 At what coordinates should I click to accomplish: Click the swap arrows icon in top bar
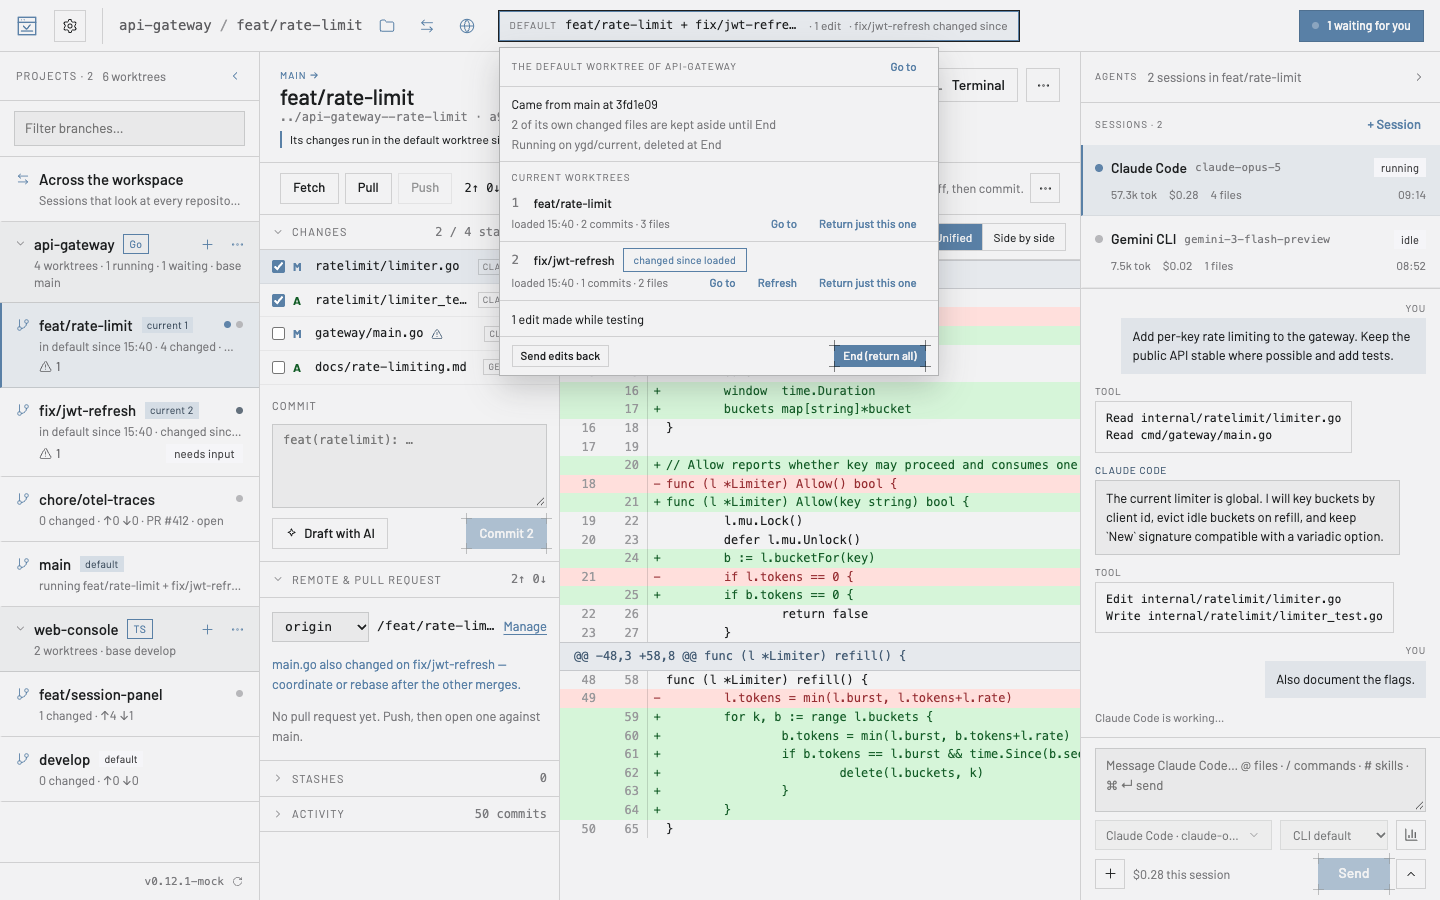tap(427, 26)
